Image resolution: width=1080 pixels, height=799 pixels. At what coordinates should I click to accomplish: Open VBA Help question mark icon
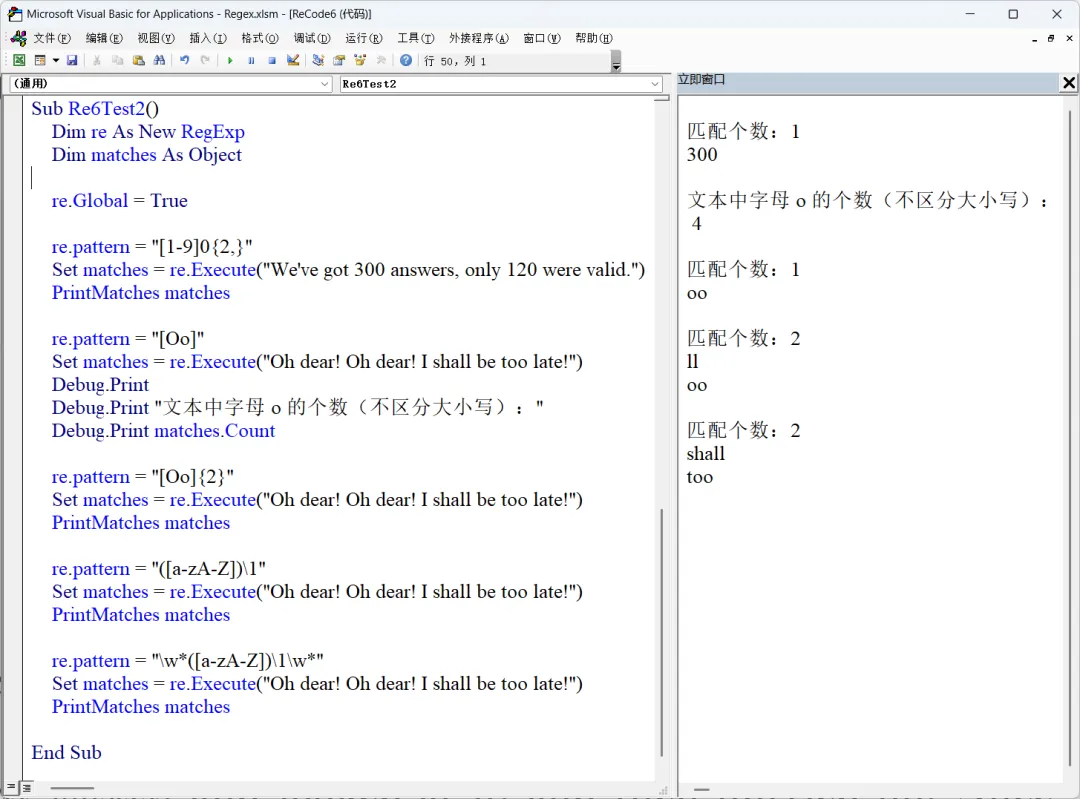click(x=406, y=61)
